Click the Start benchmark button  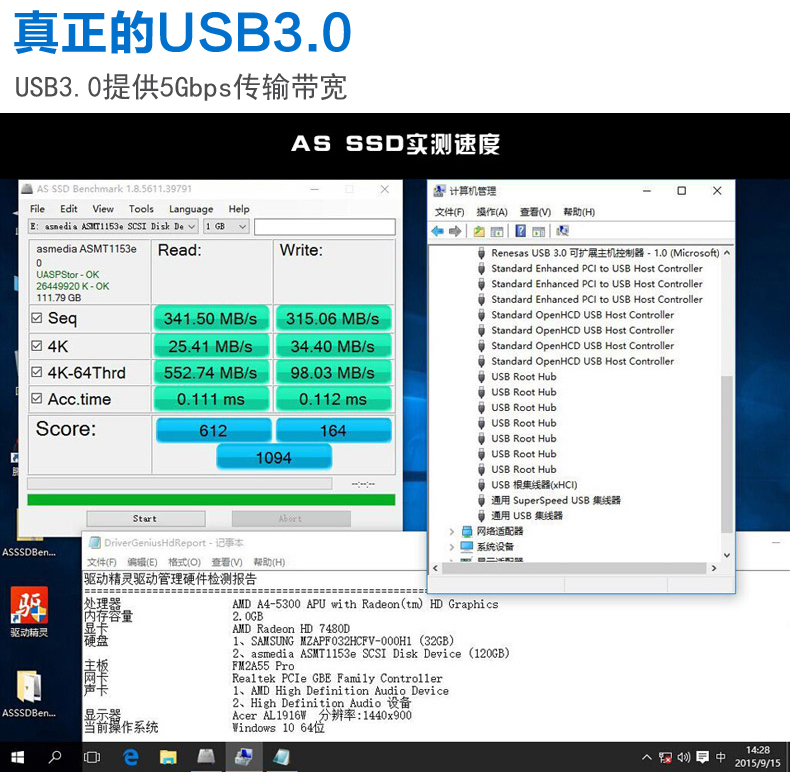(x=146, y=519)
